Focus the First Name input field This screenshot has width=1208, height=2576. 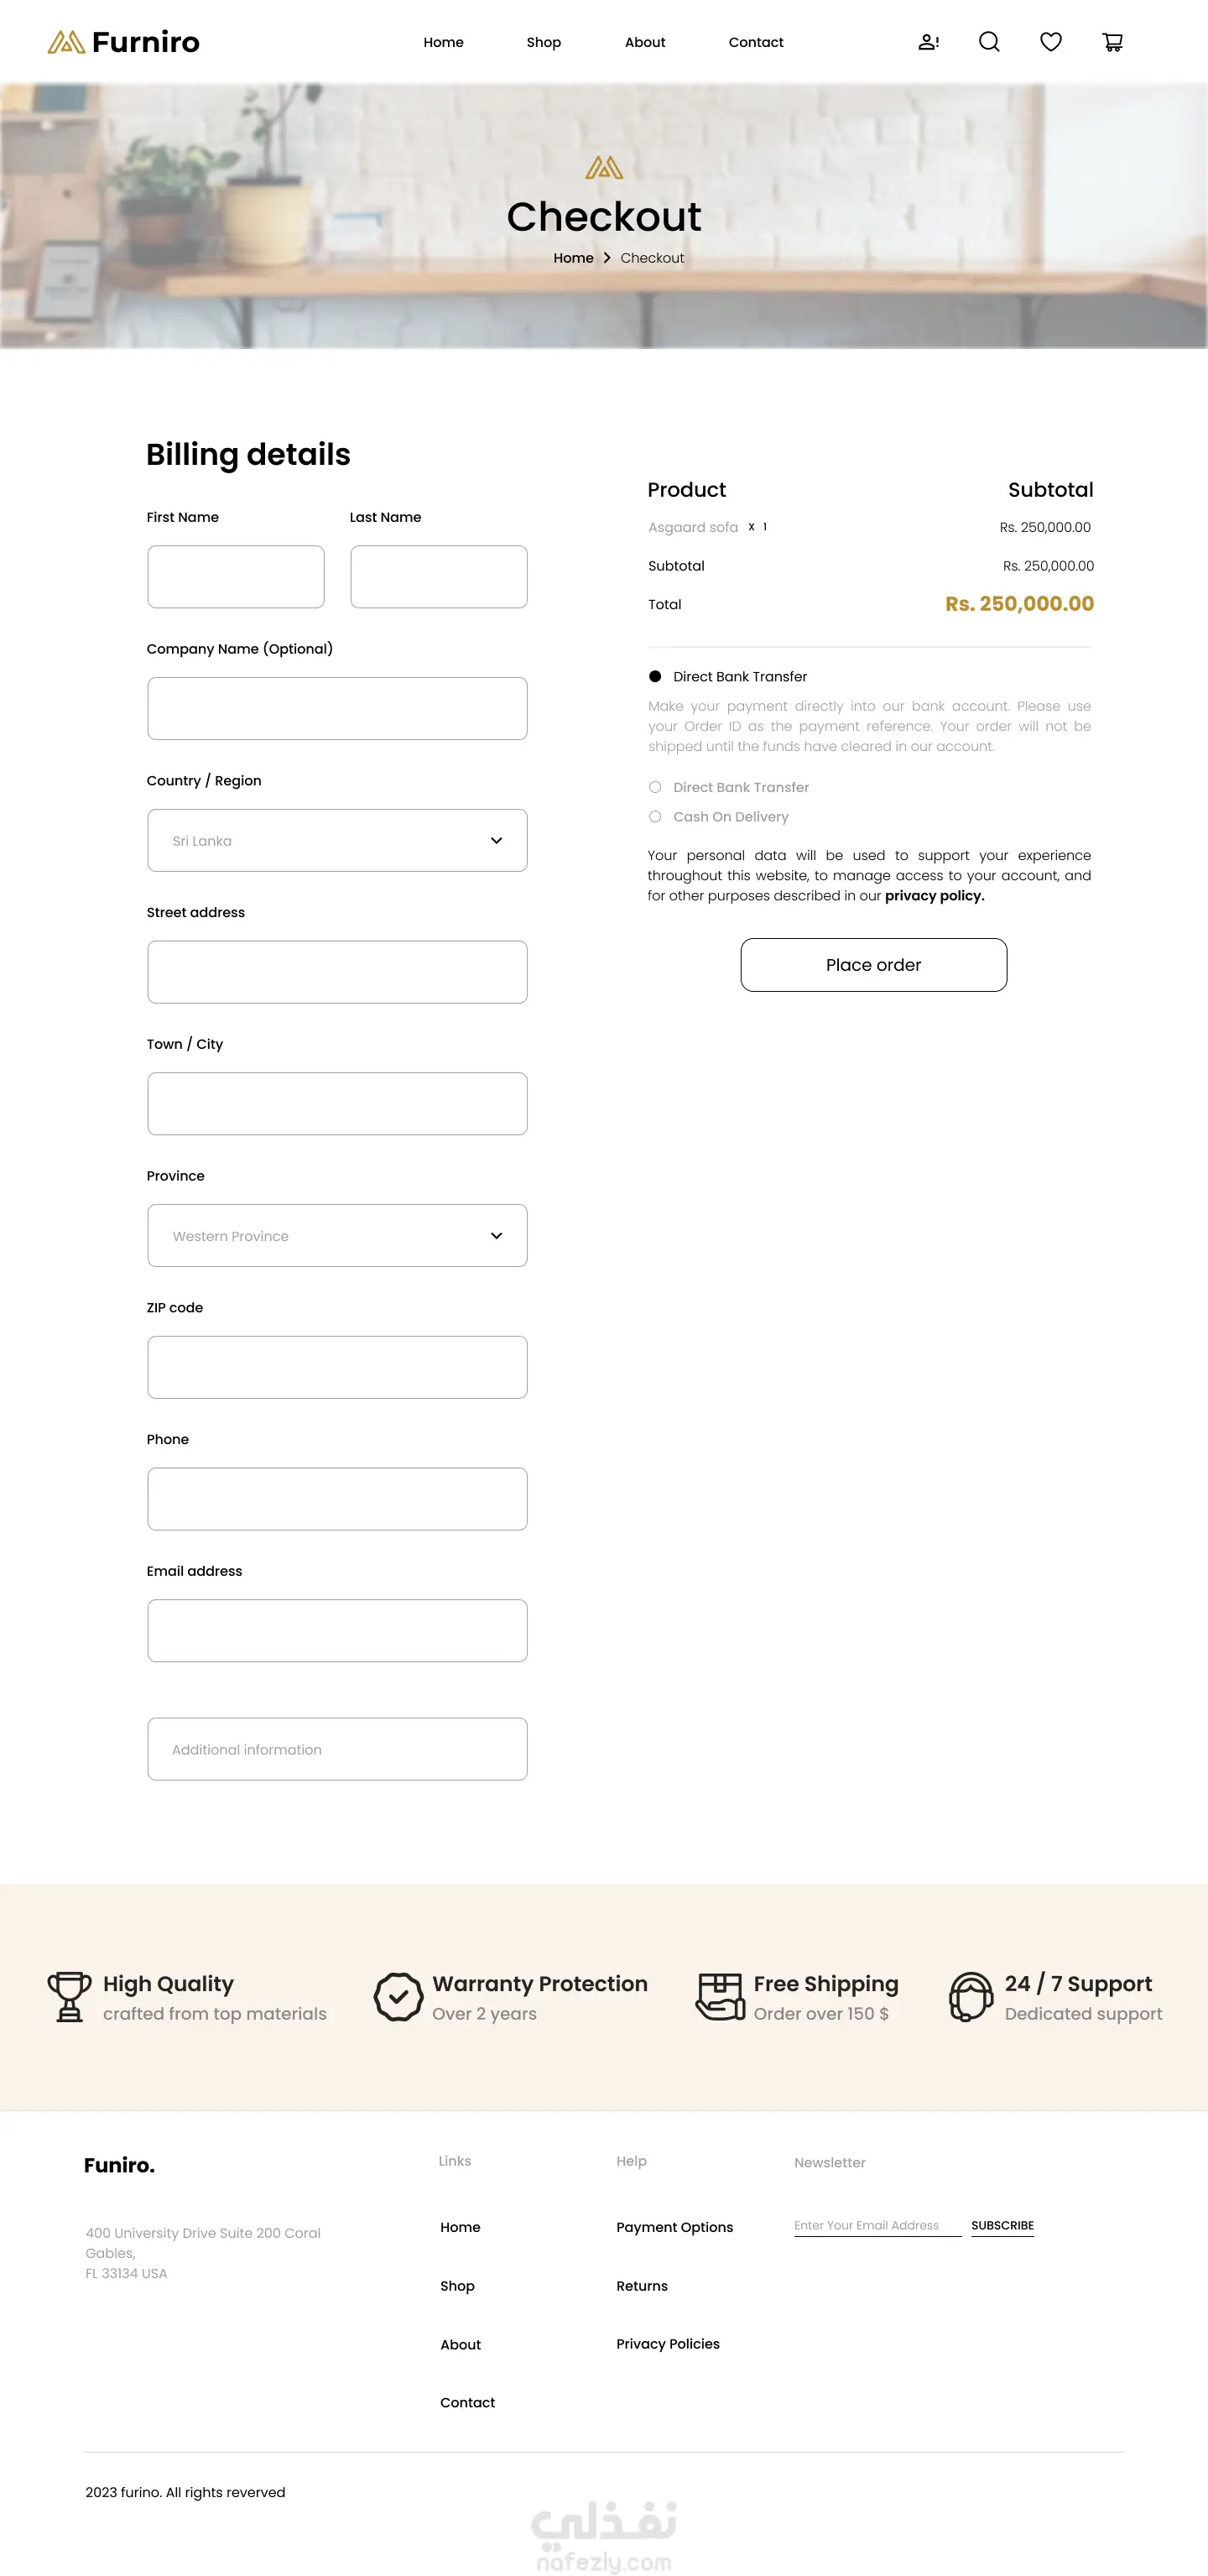coord(235,576)
